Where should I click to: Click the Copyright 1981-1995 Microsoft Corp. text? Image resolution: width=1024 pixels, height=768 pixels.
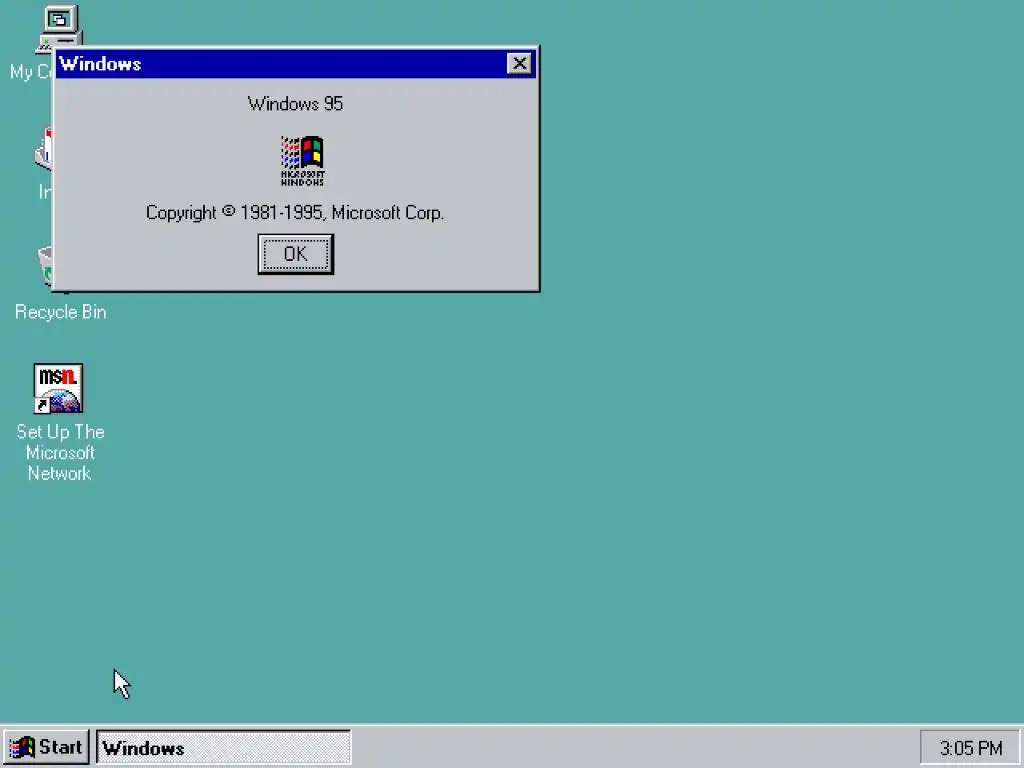click(x=295, y=213)
